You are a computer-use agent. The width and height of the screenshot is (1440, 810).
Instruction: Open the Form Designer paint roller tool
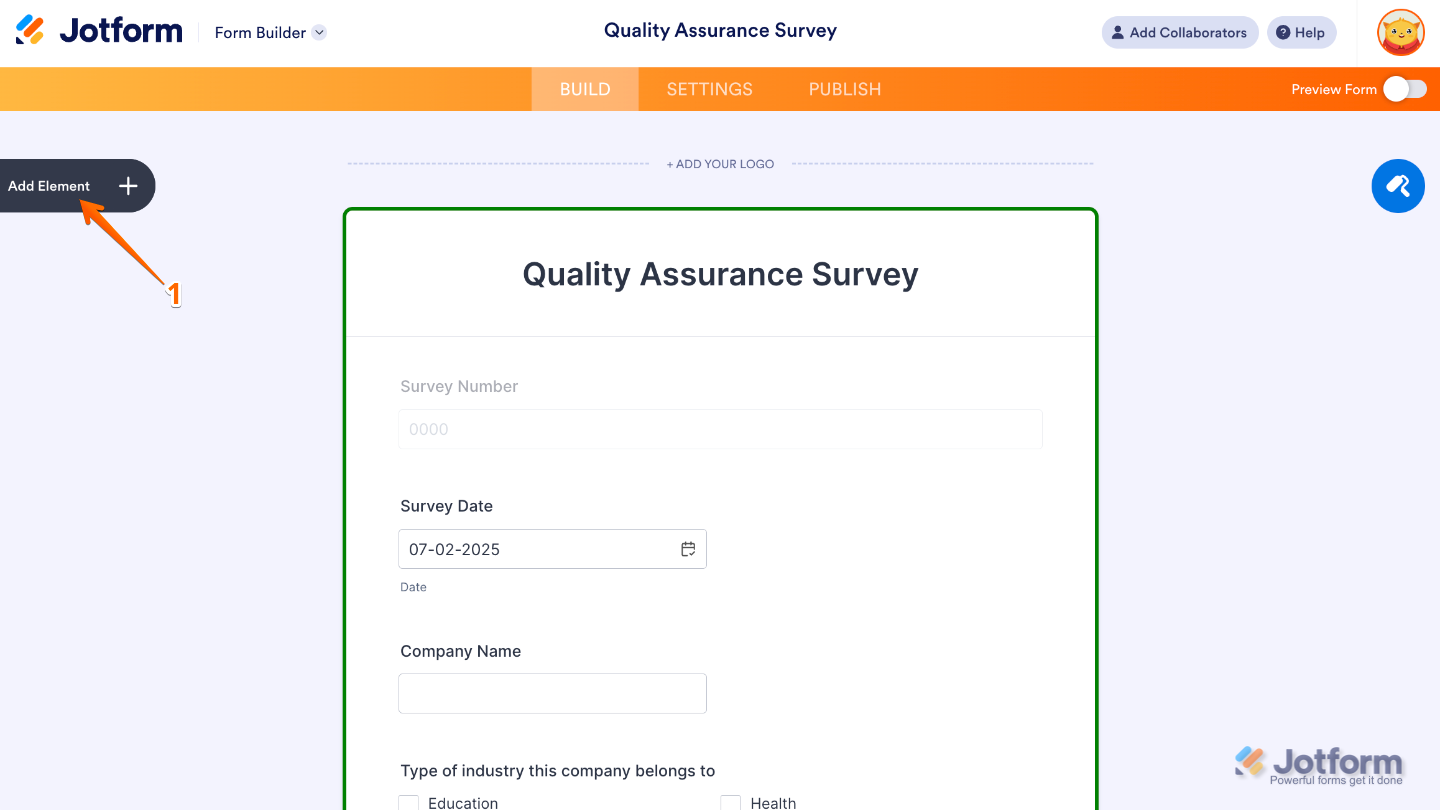tap(1398, 186)
